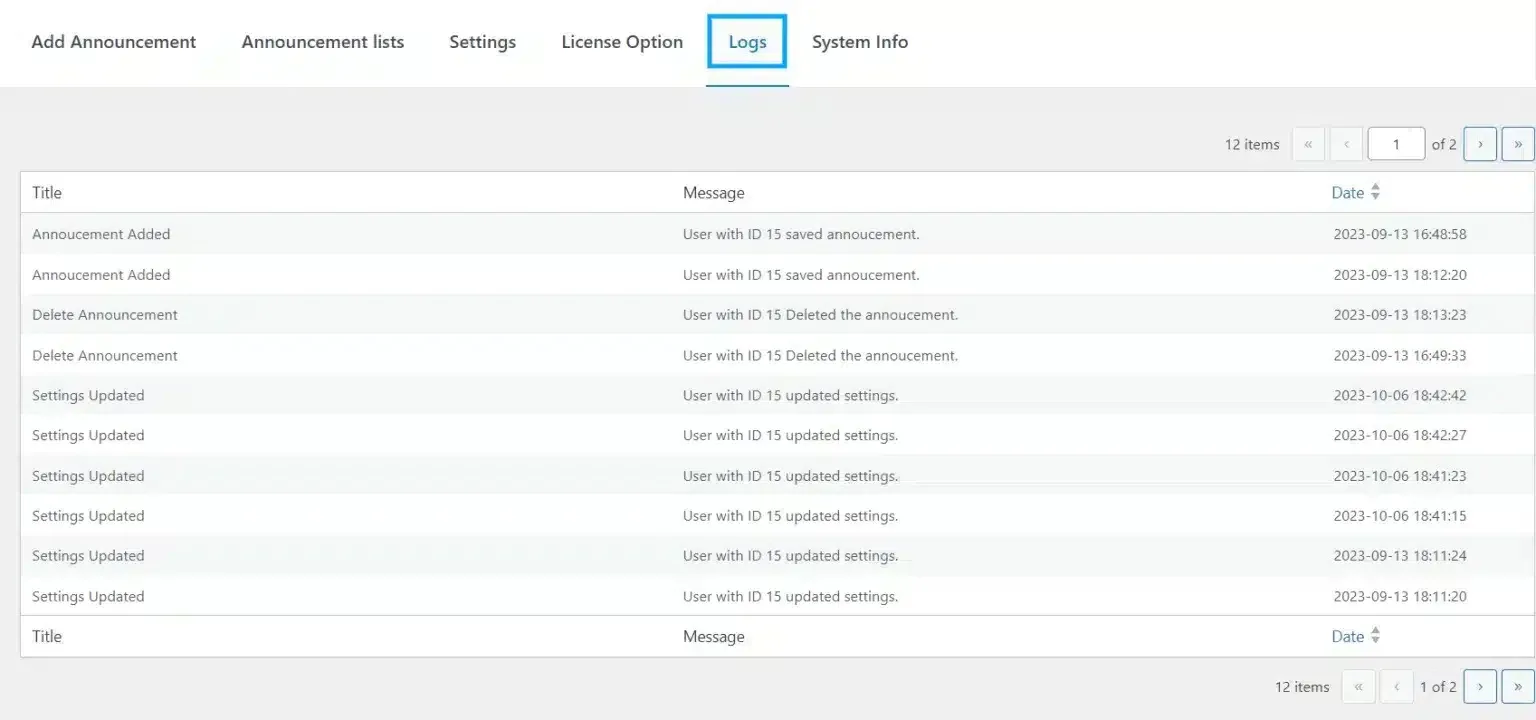This screenshot has width=1536, height=720.
Task: Jump to last page from bottom pagination
Action: (1518, 686)
